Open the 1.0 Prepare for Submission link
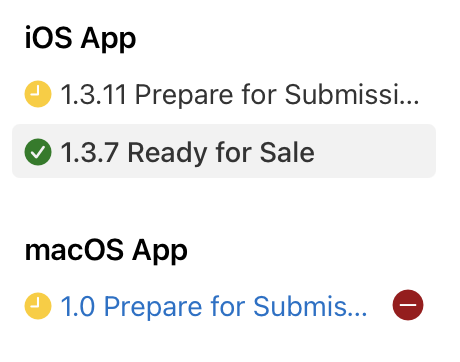 tap(214, 306)
